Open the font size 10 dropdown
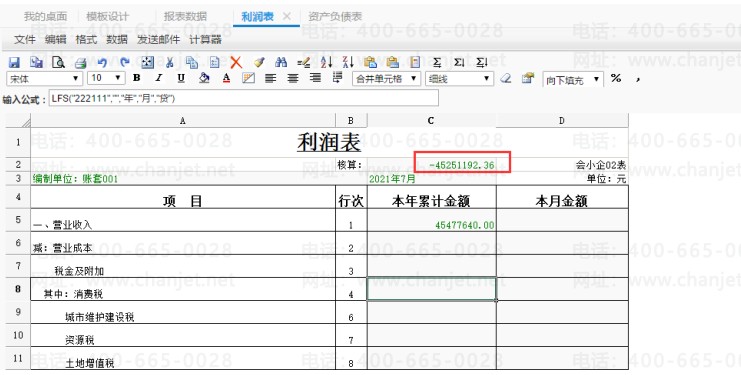This screenshot has width=741, height=375. click(107, 78)
